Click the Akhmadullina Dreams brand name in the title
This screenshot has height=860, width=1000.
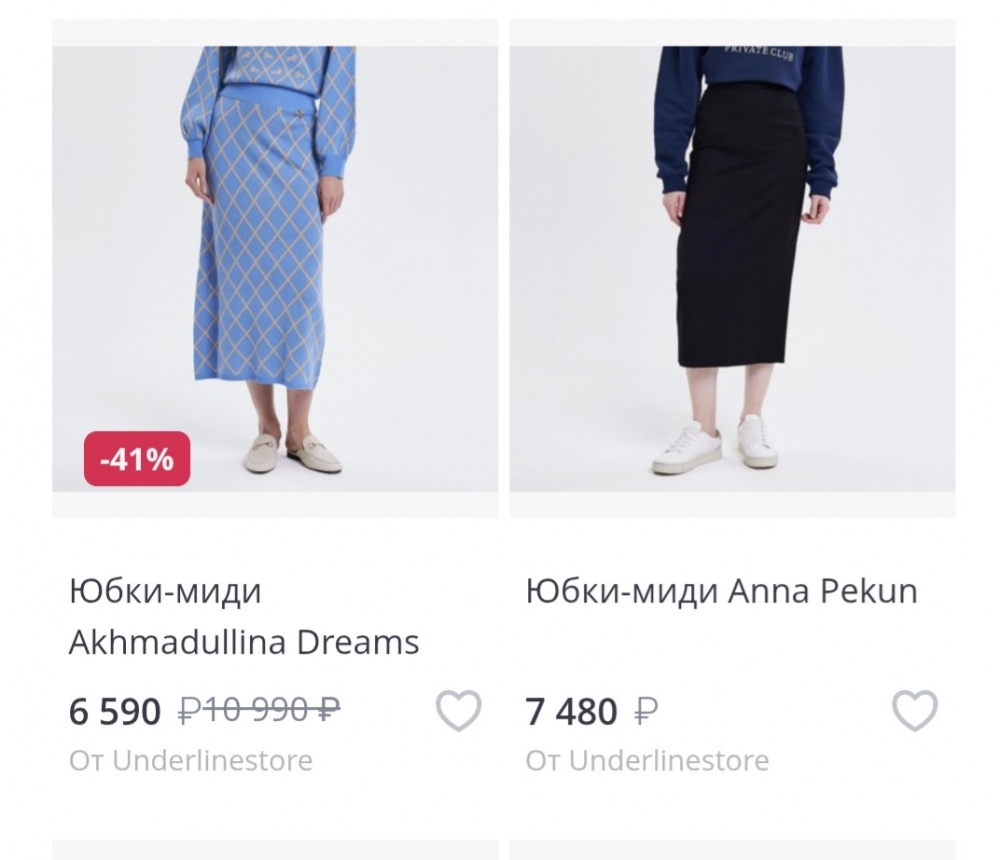click(x=242, y=643)
